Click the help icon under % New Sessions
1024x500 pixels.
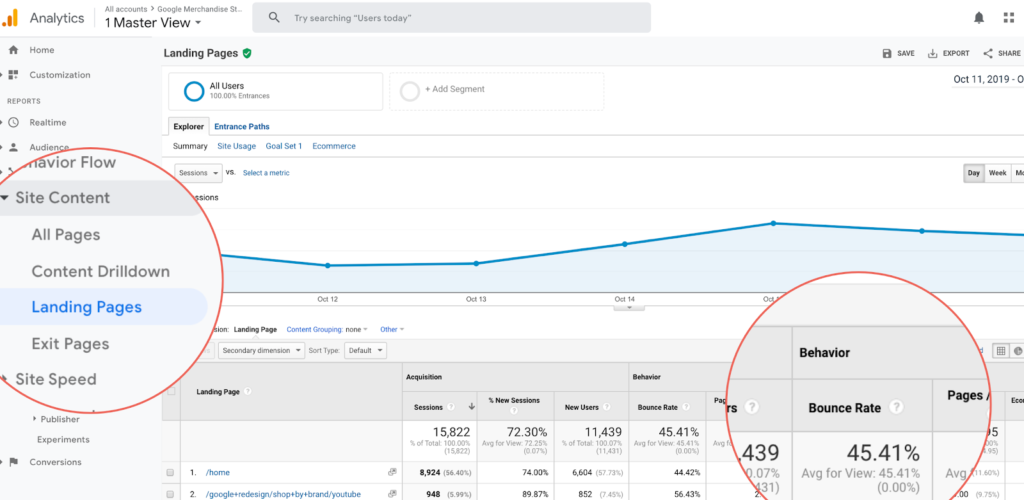click(514, 412)
